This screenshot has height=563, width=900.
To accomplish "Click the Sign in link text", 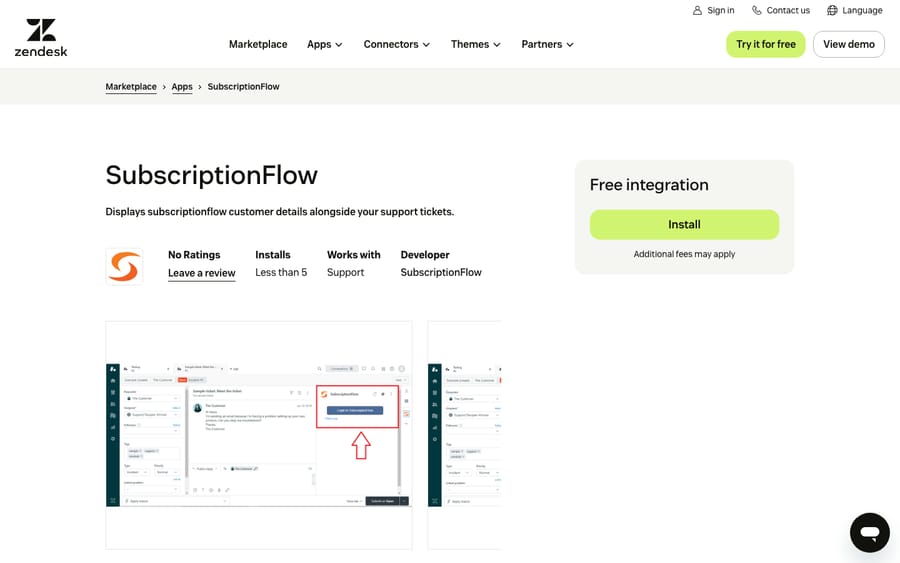I will (x=721, y=10).
